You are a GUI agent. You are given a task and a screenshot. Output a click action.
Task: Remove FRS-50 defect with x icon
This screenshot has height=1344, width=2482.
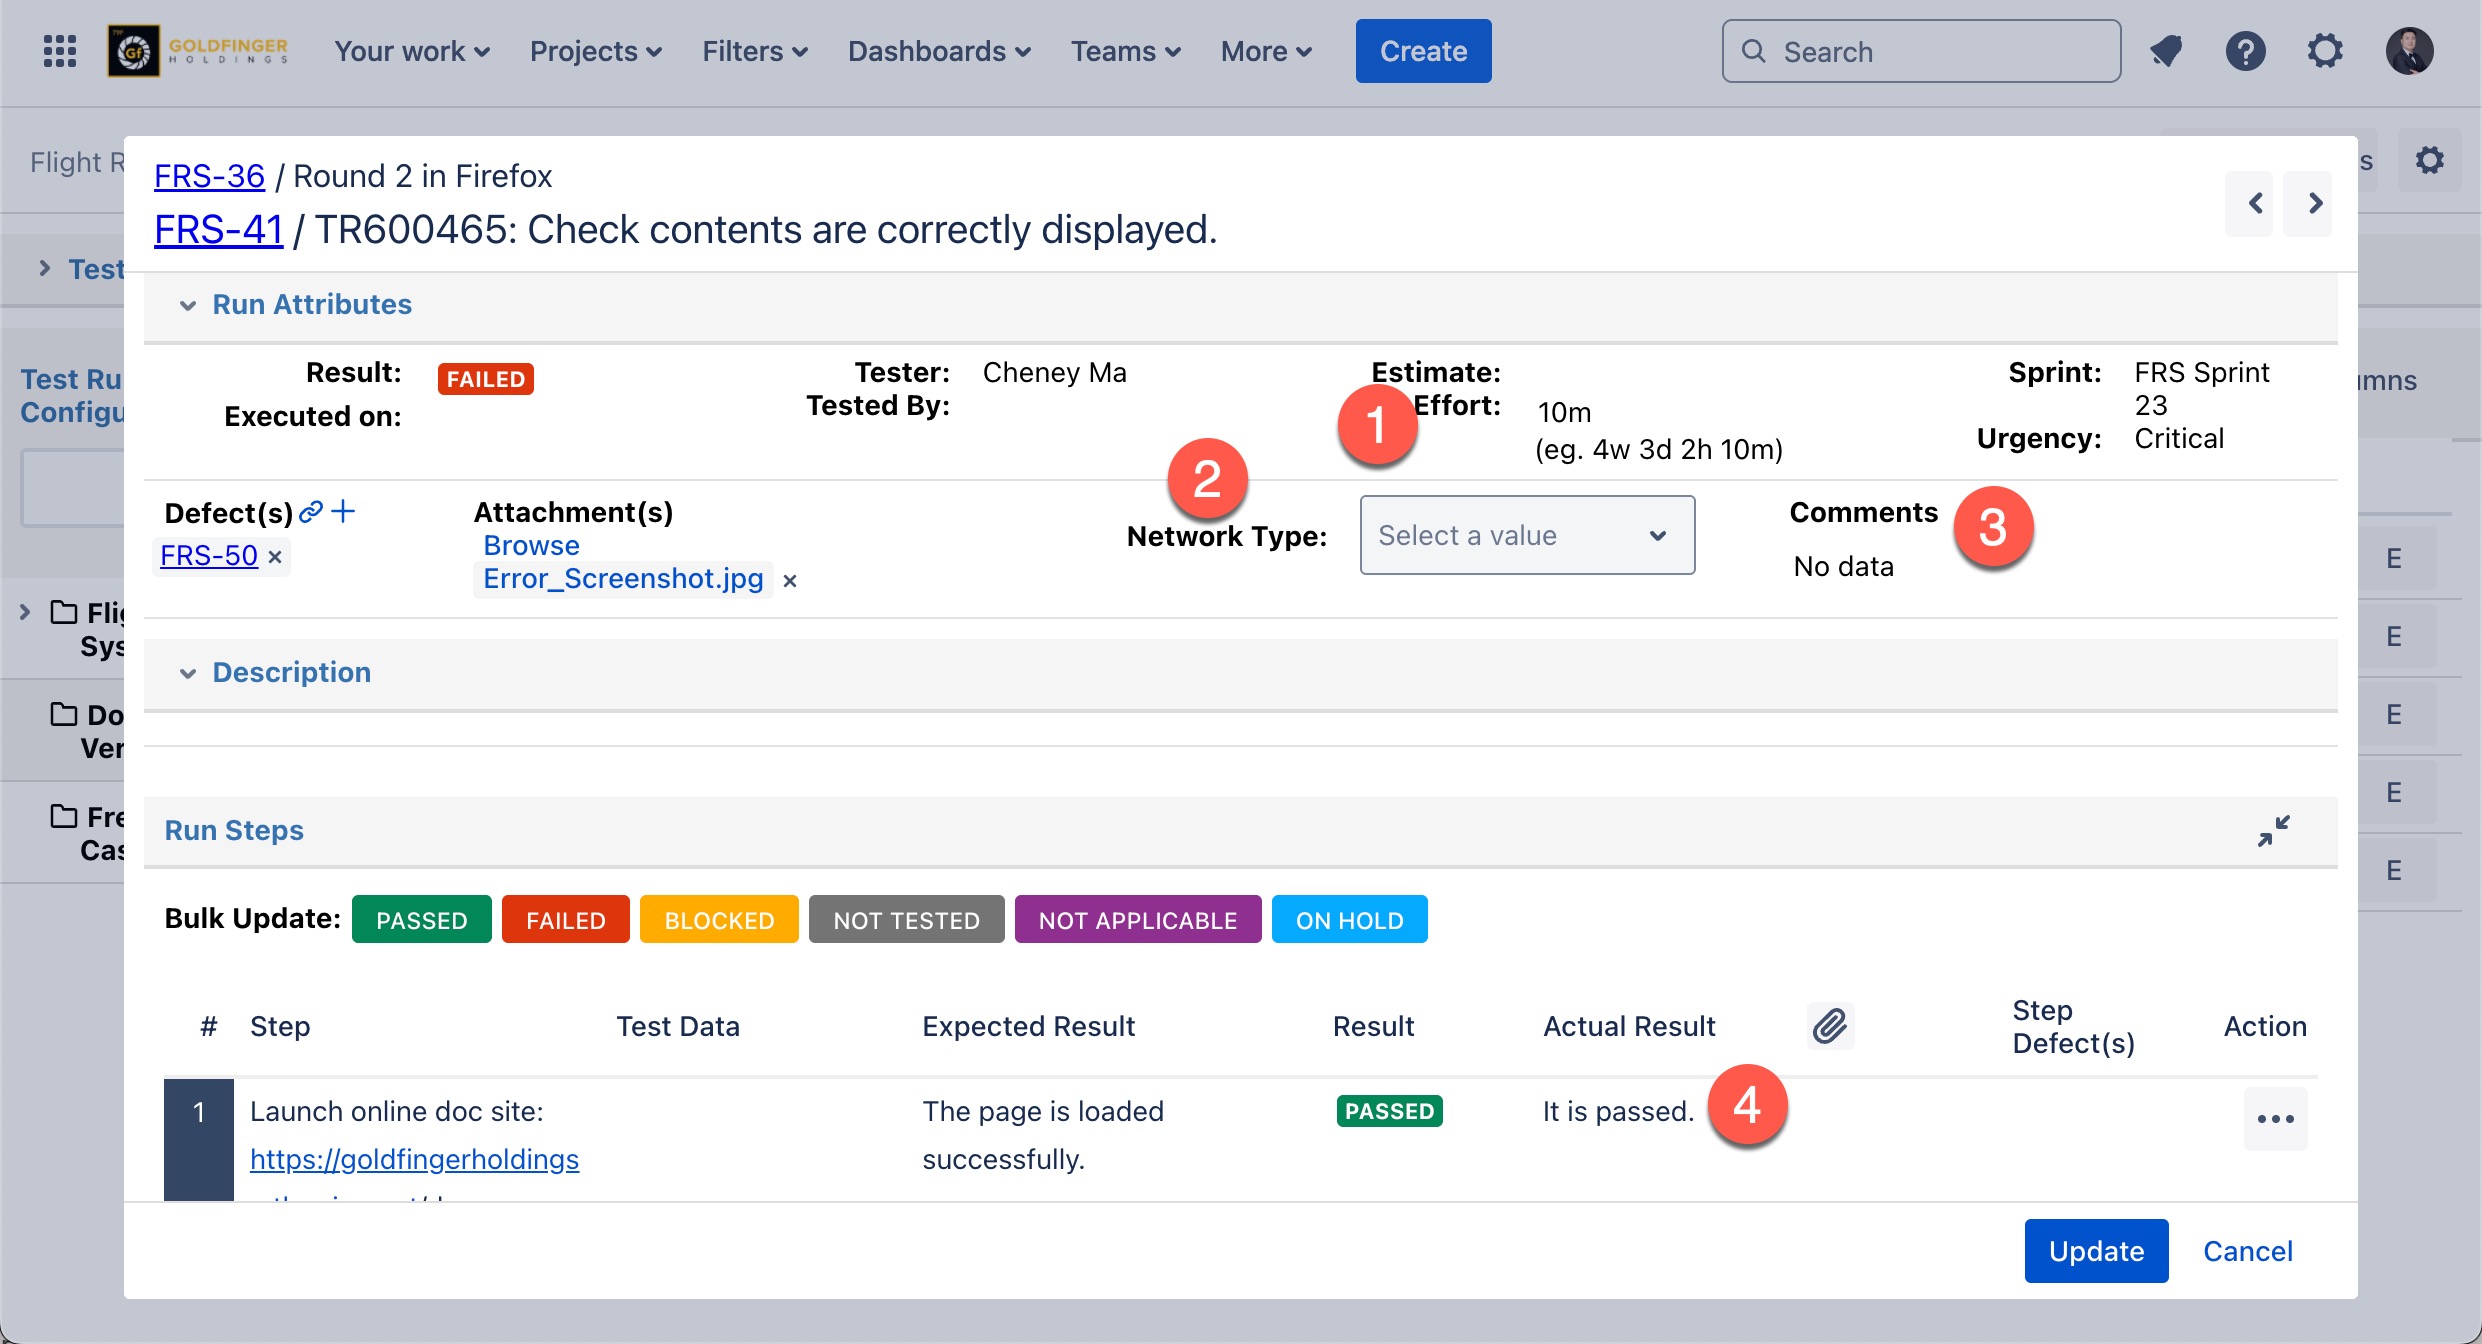point(275,557)
